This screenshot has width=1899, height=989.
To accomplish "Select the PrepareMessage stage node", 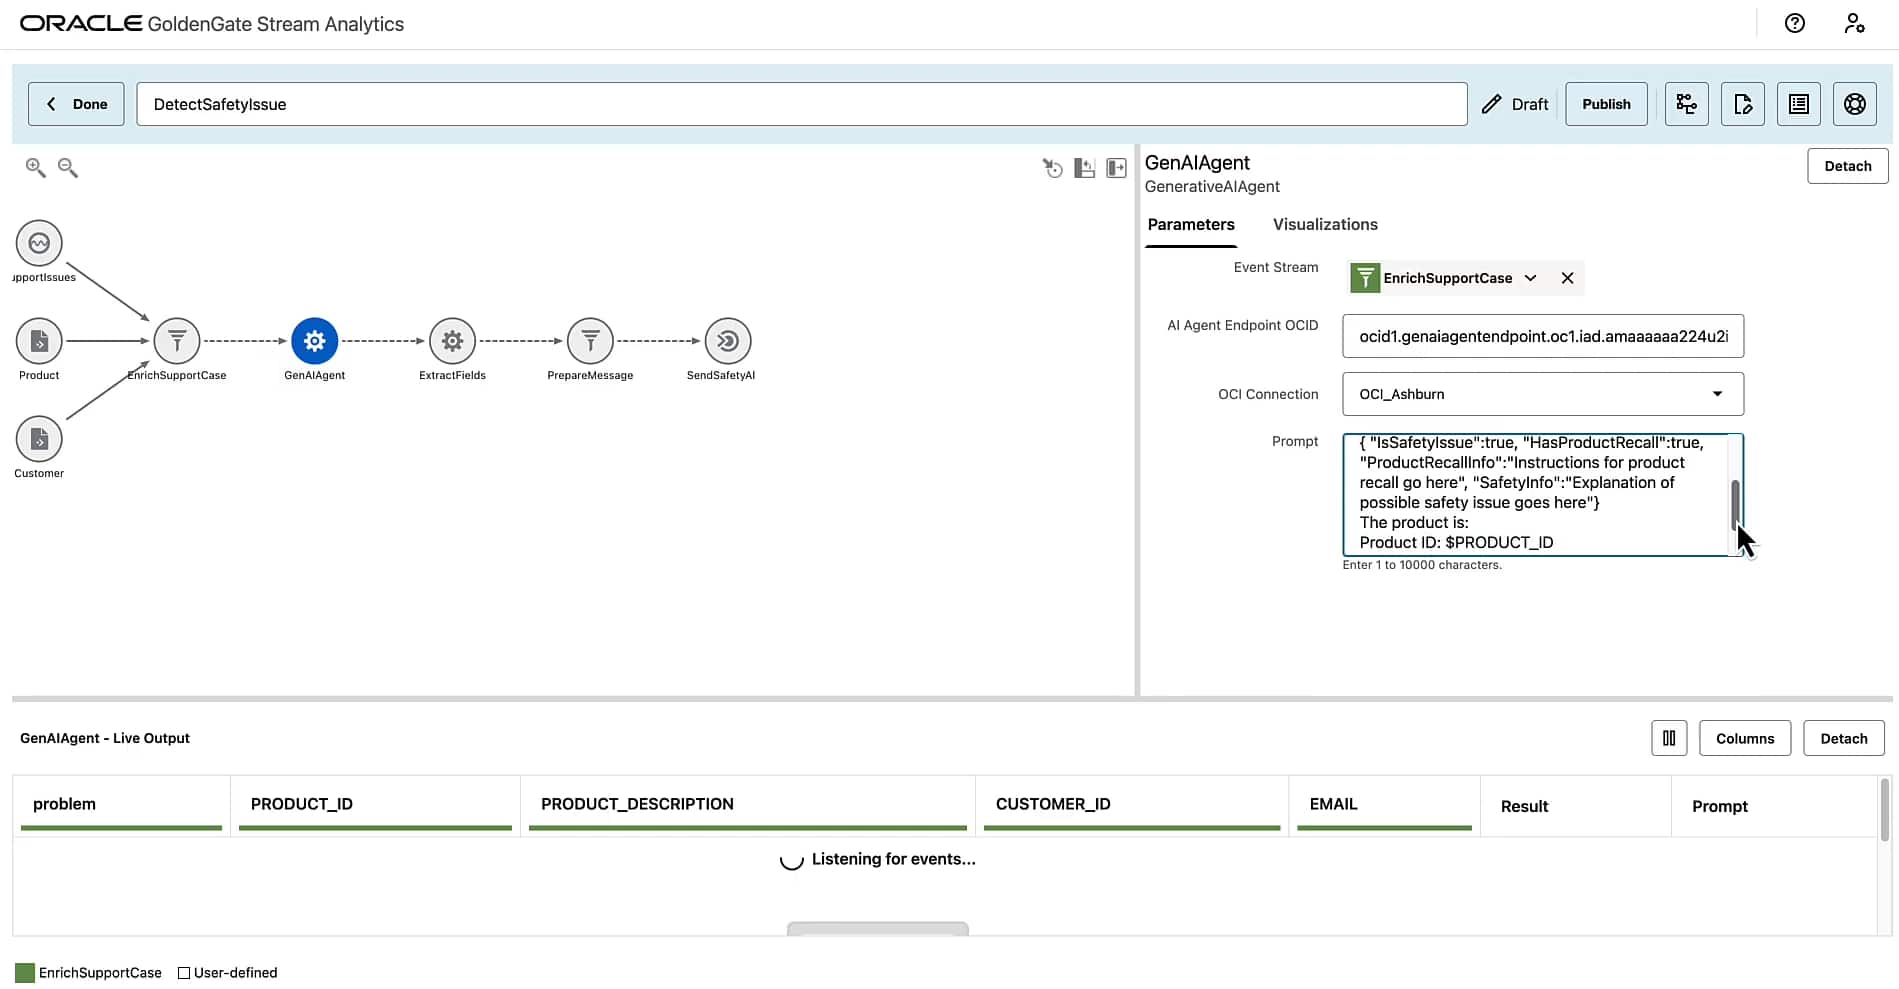I will point(590,340).
